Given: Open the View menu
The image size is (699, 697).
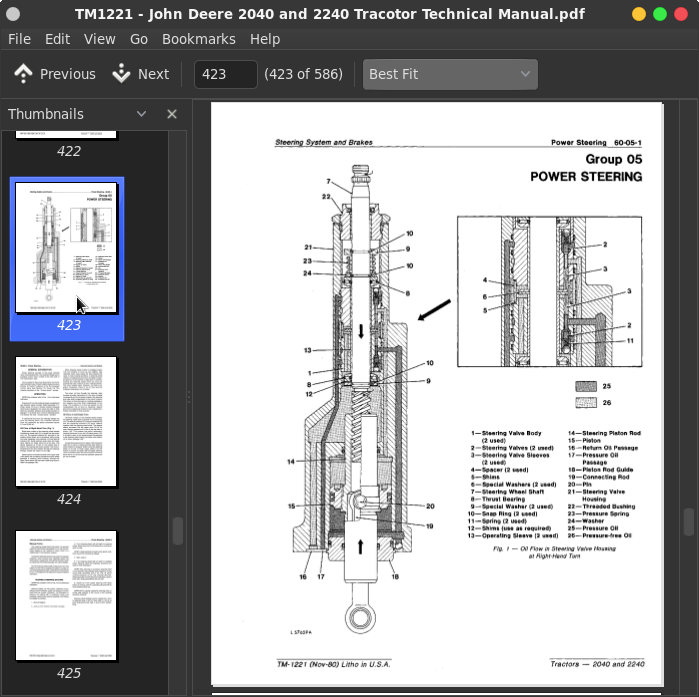Looking at the screenshot, I should point(100,39).
